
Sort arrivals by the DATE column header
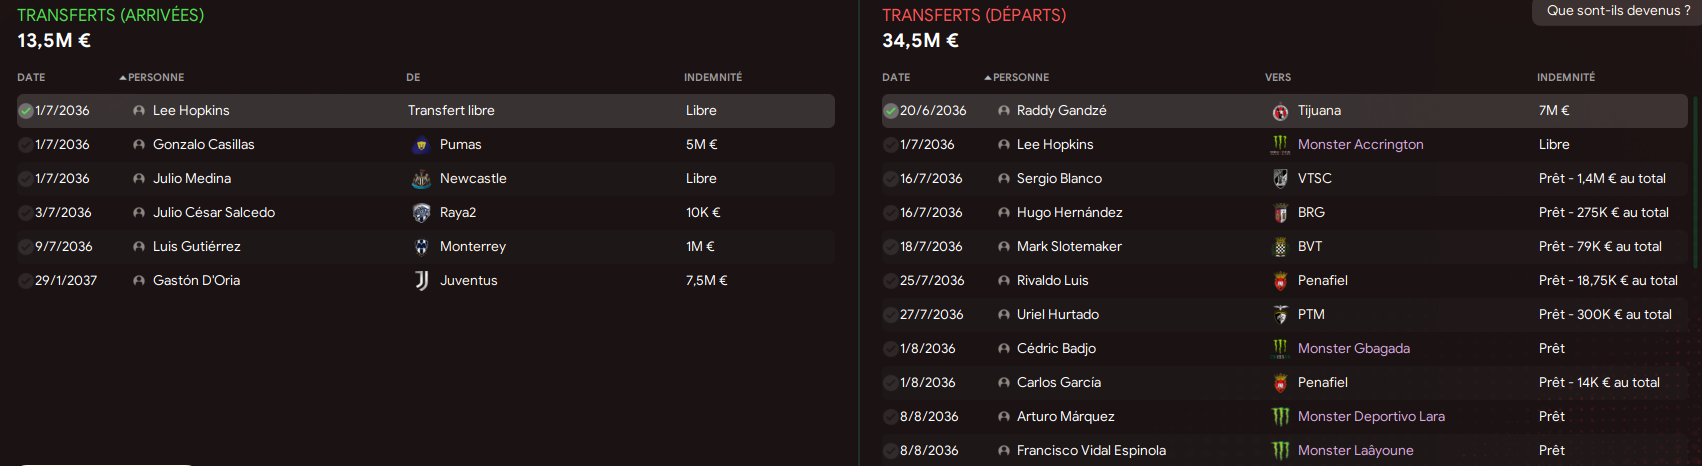pyautogui.click(x=31, y=77)
